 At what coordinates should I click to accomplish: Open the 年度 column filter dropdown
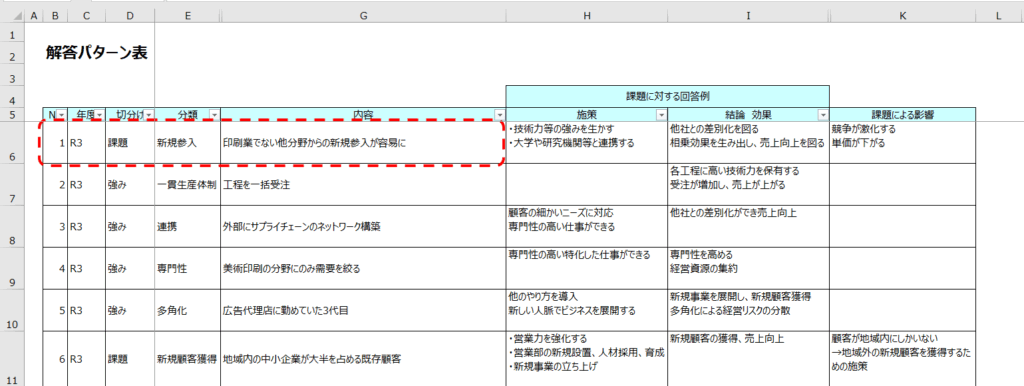coord(99,114)
